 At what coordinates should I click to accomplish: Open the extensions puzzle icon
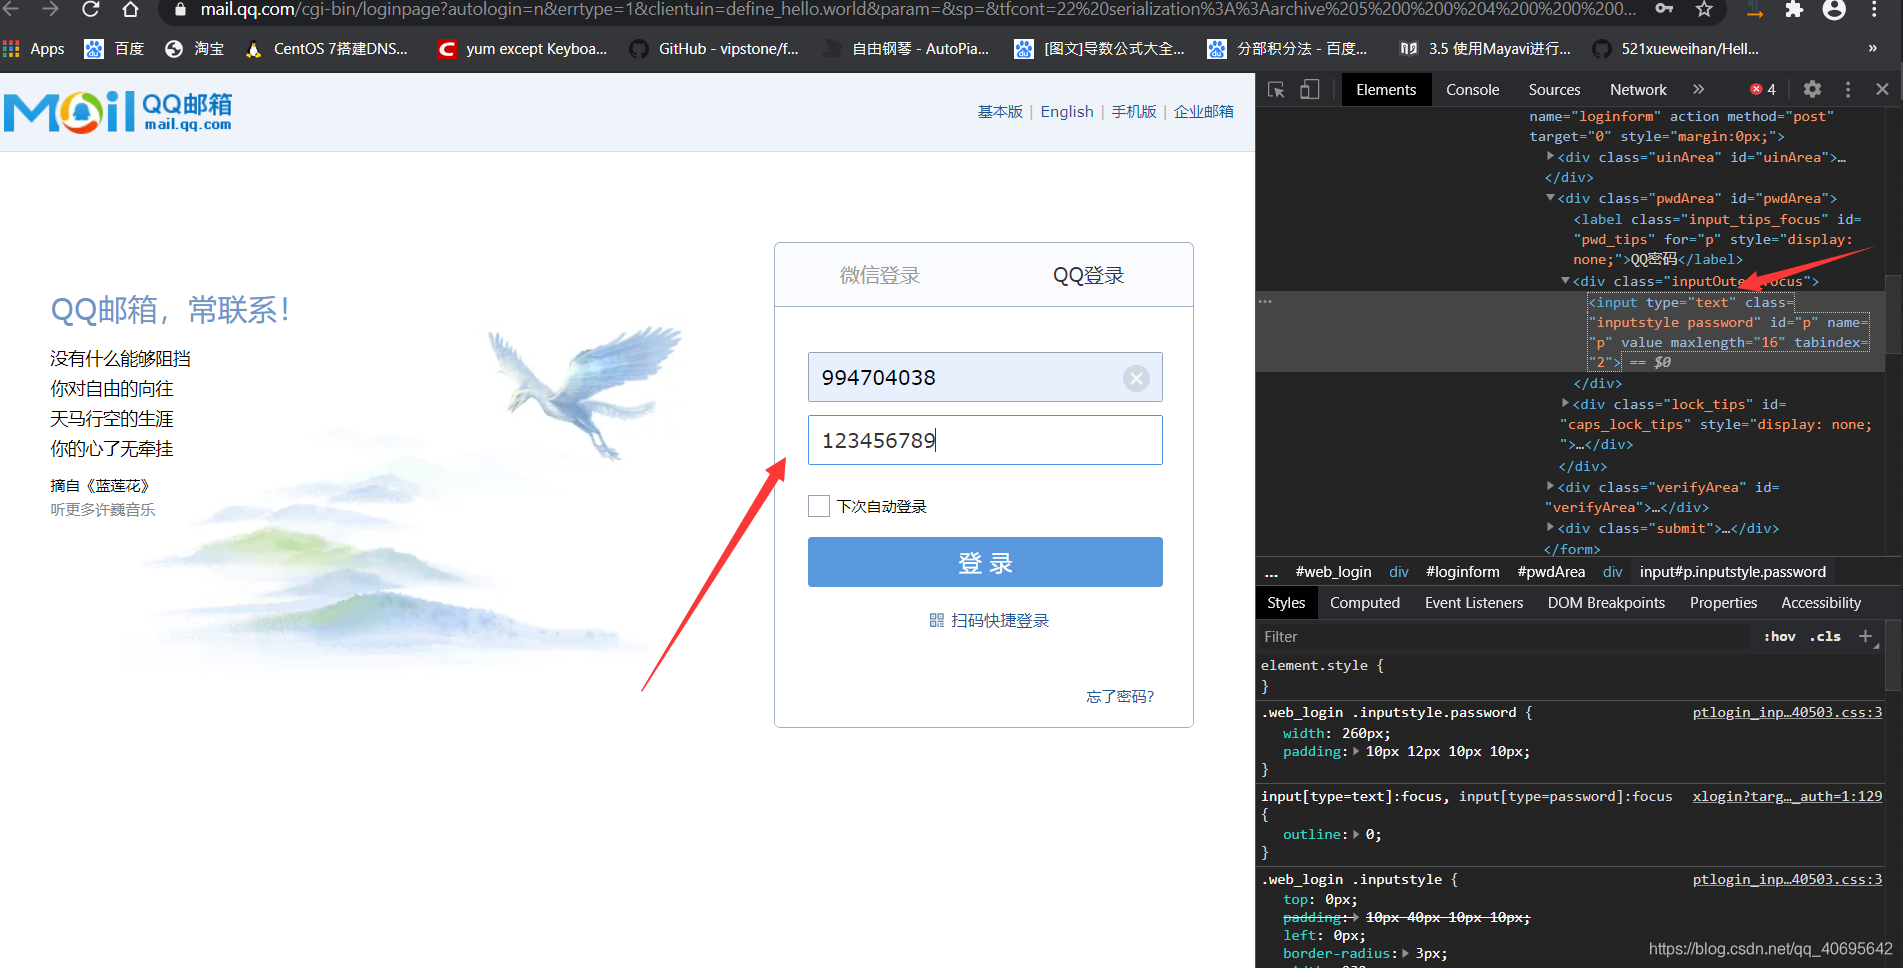1794,10
